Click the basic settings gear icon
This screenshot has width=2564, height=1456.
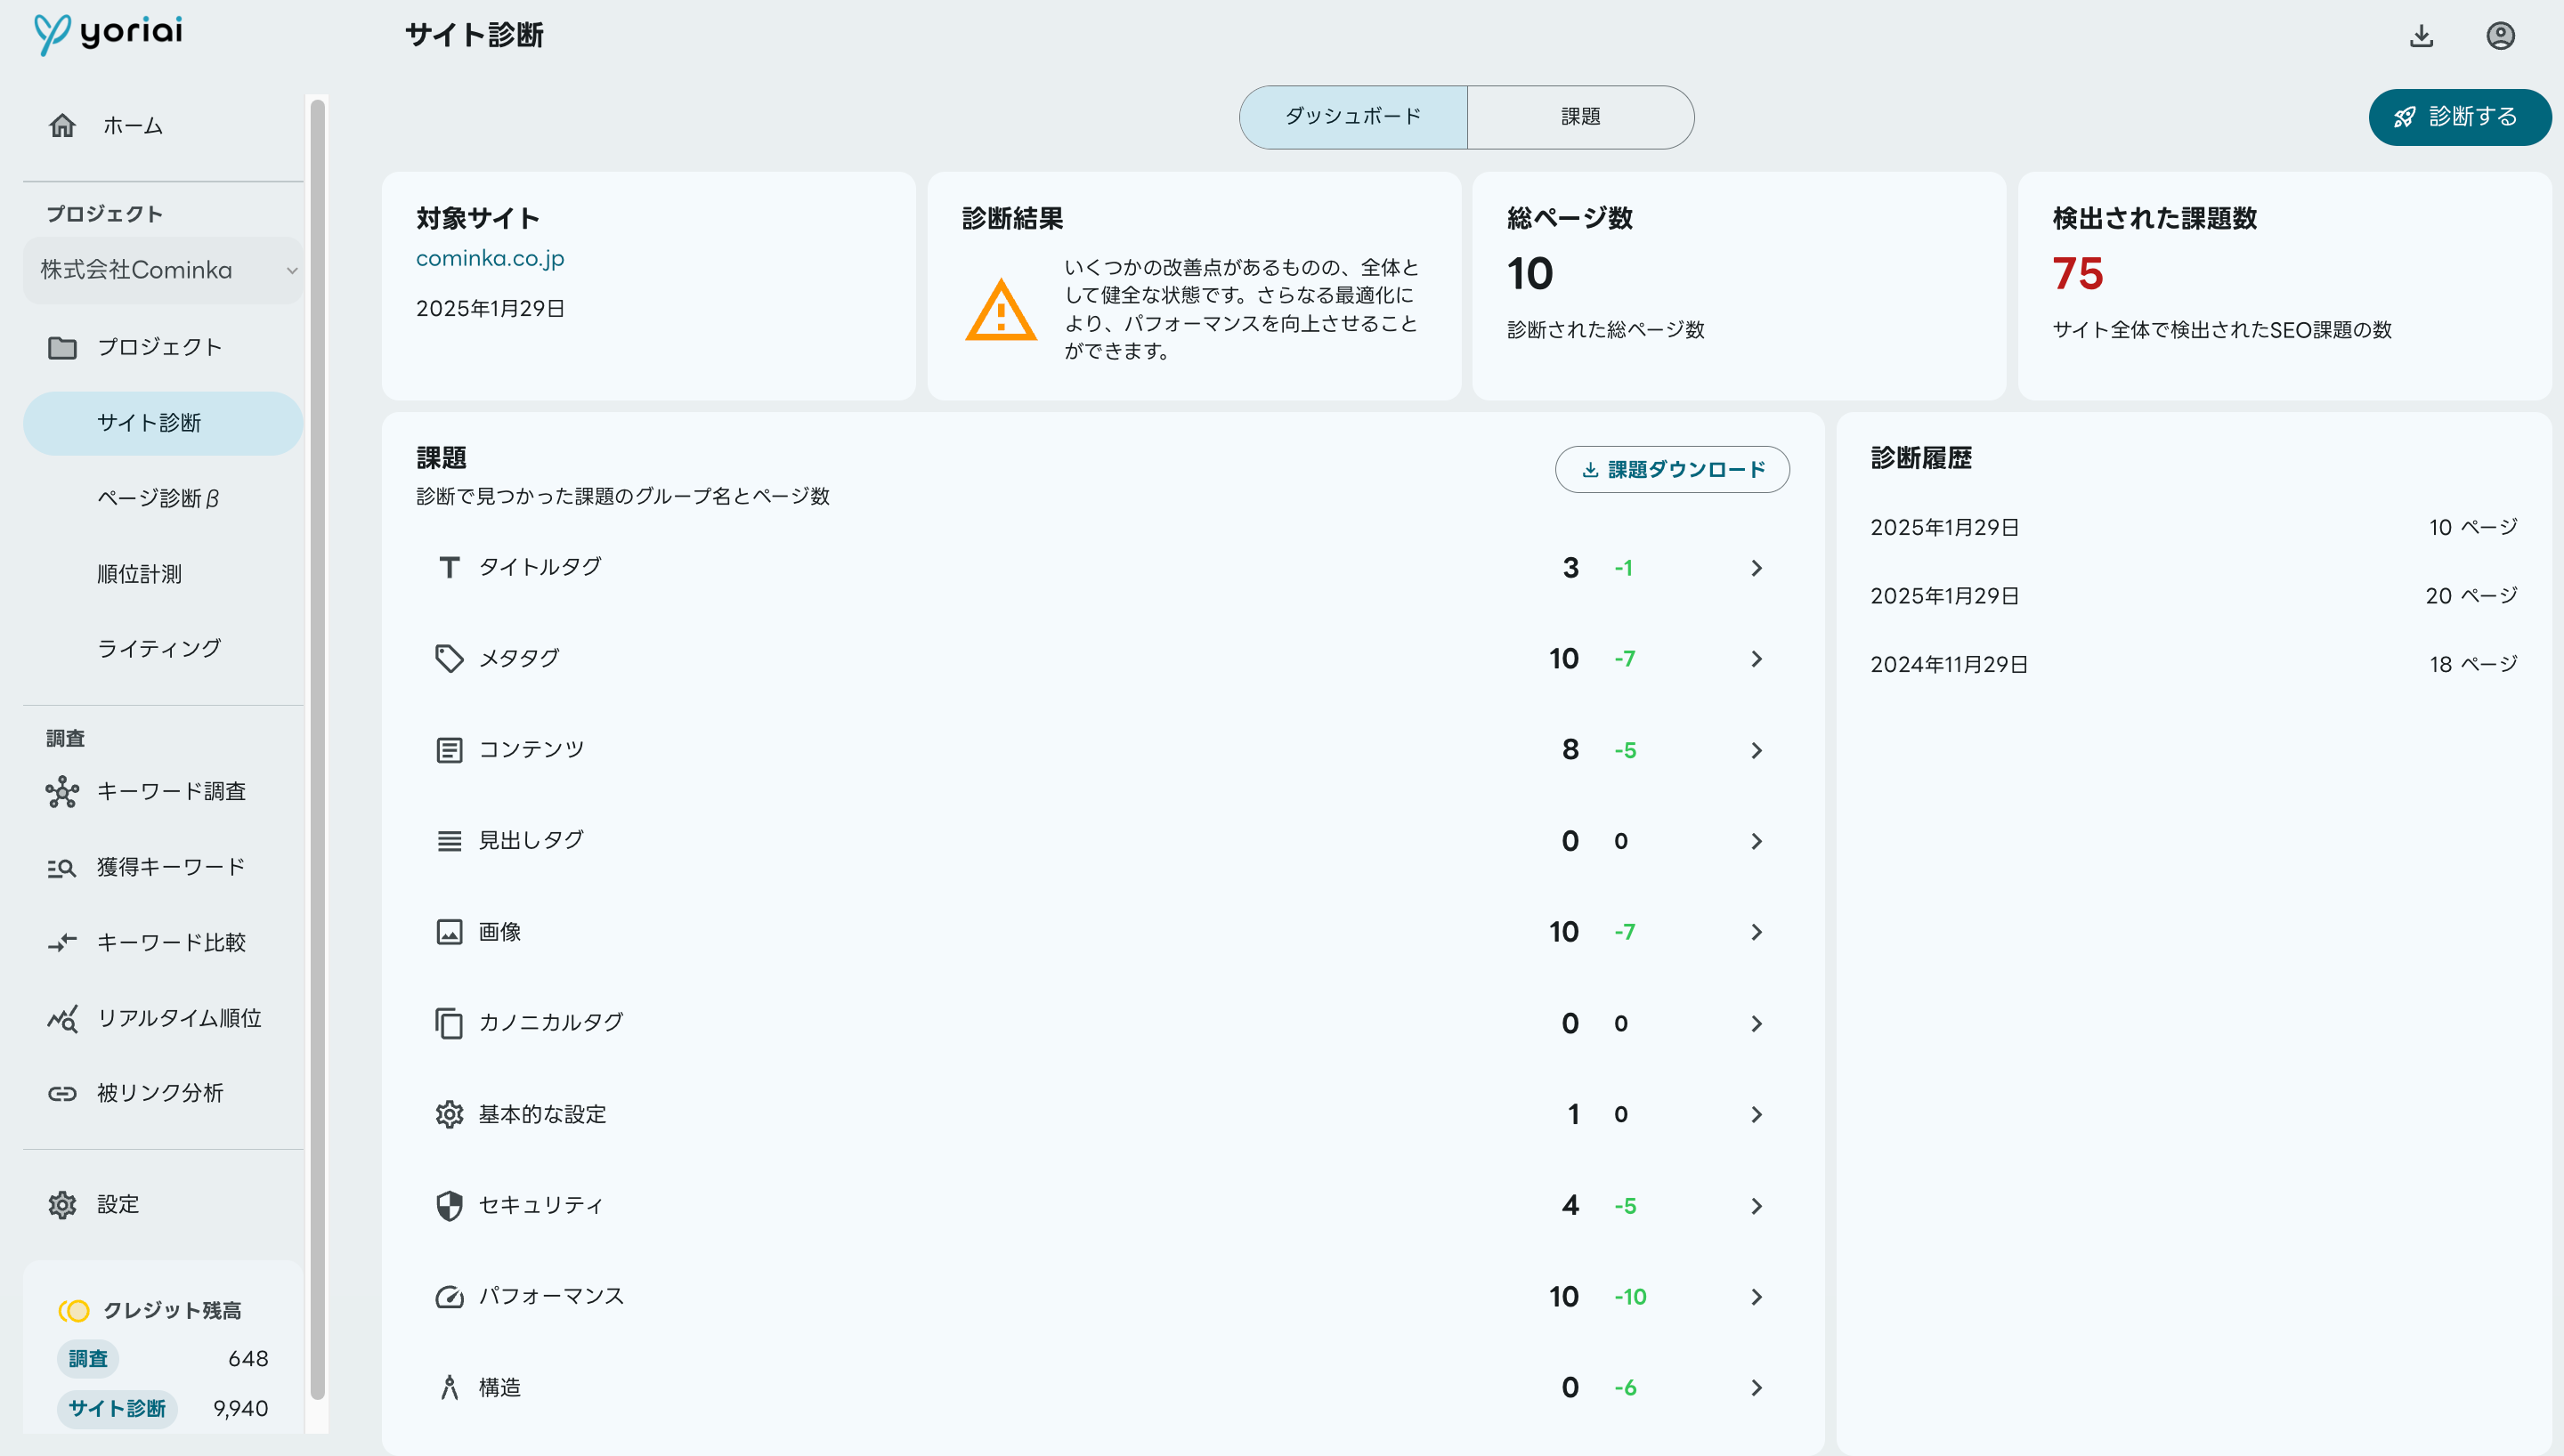click(x=449, y=1115)
